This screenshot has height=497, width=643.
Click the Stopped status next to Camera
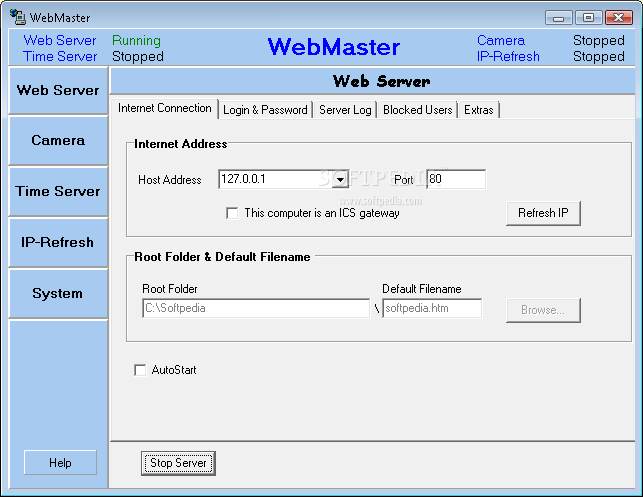click(599, 40)
